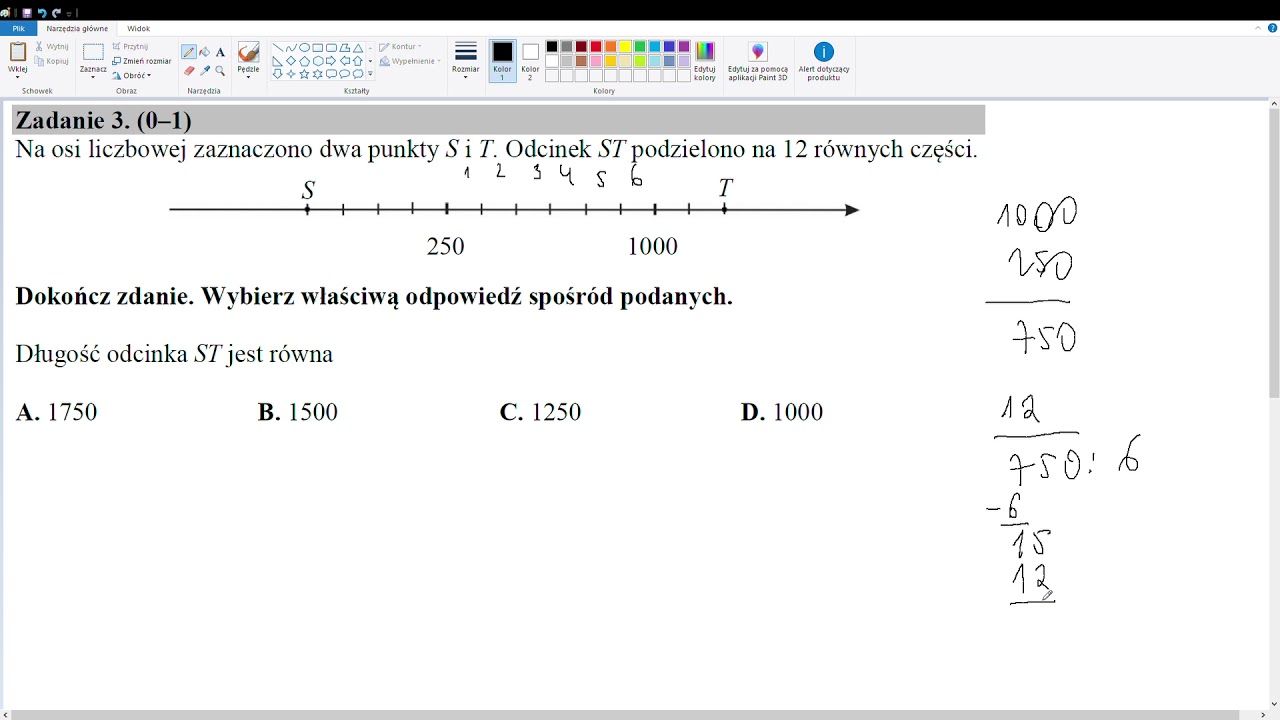Select the Magnifier tool
The height and width of the screenshot is (720, 1280).
(x=220, y=71)
